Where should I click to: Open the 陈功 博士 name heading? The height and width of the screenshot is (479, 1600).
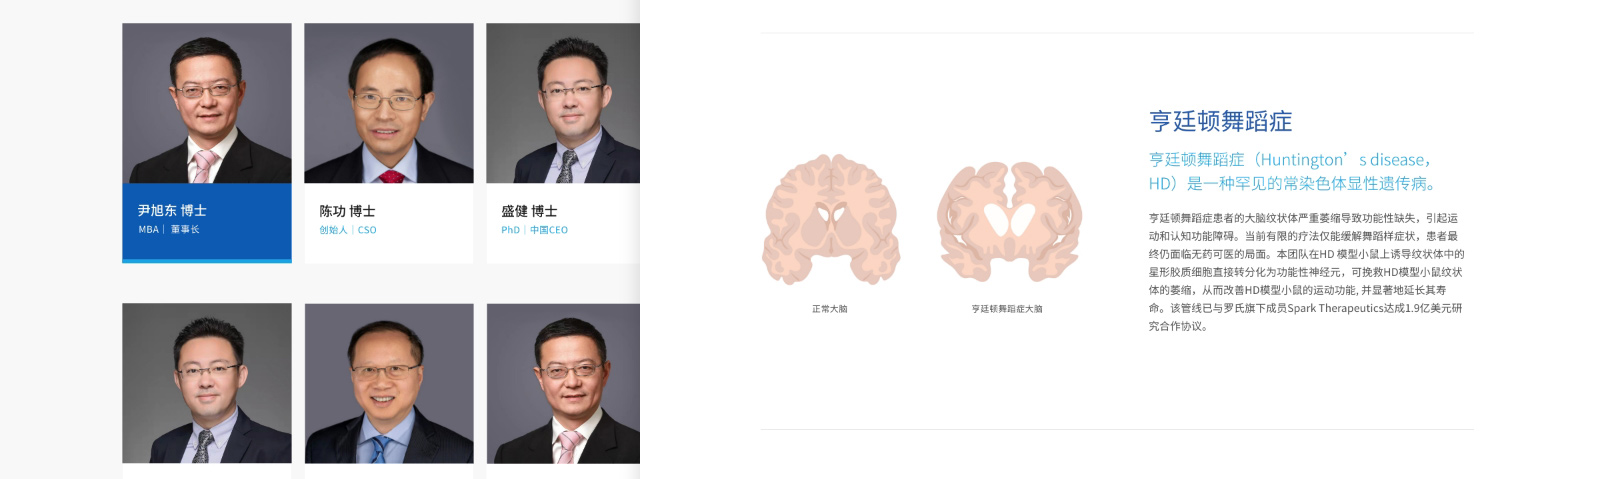click(x=347, y=211)
